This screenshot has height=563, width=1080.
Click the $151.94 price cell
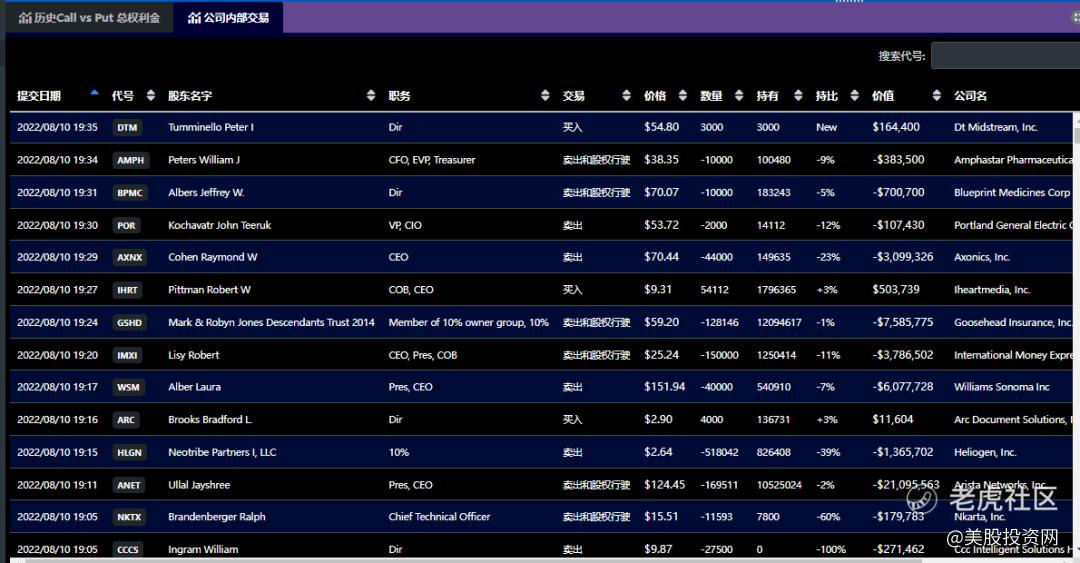[665, 387]
